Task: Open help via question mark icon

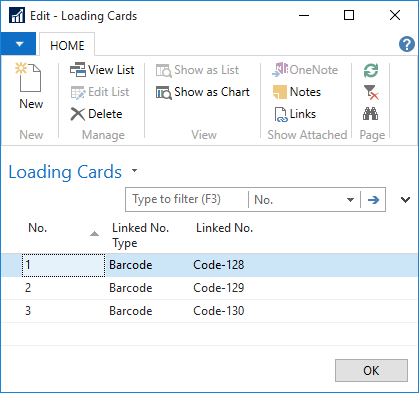Action: click(x=407, y=44)
